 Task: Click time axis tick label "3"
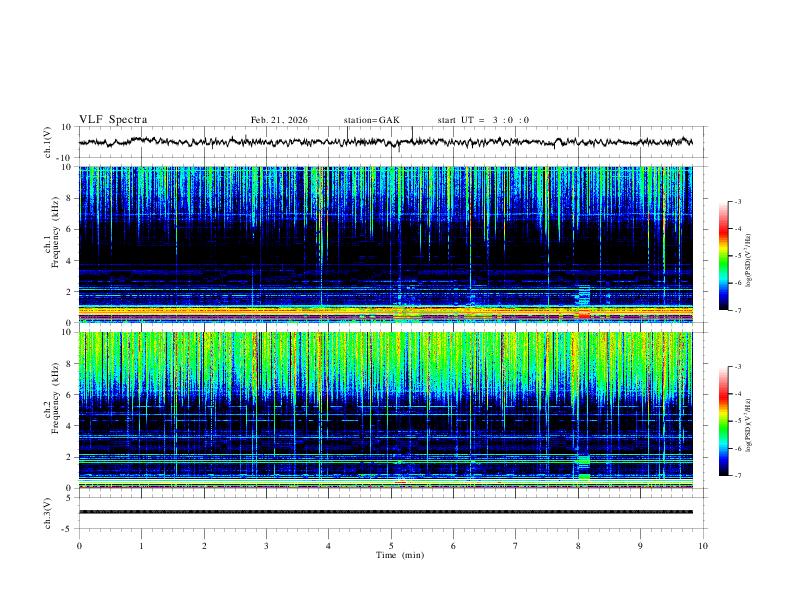[266, 546]
